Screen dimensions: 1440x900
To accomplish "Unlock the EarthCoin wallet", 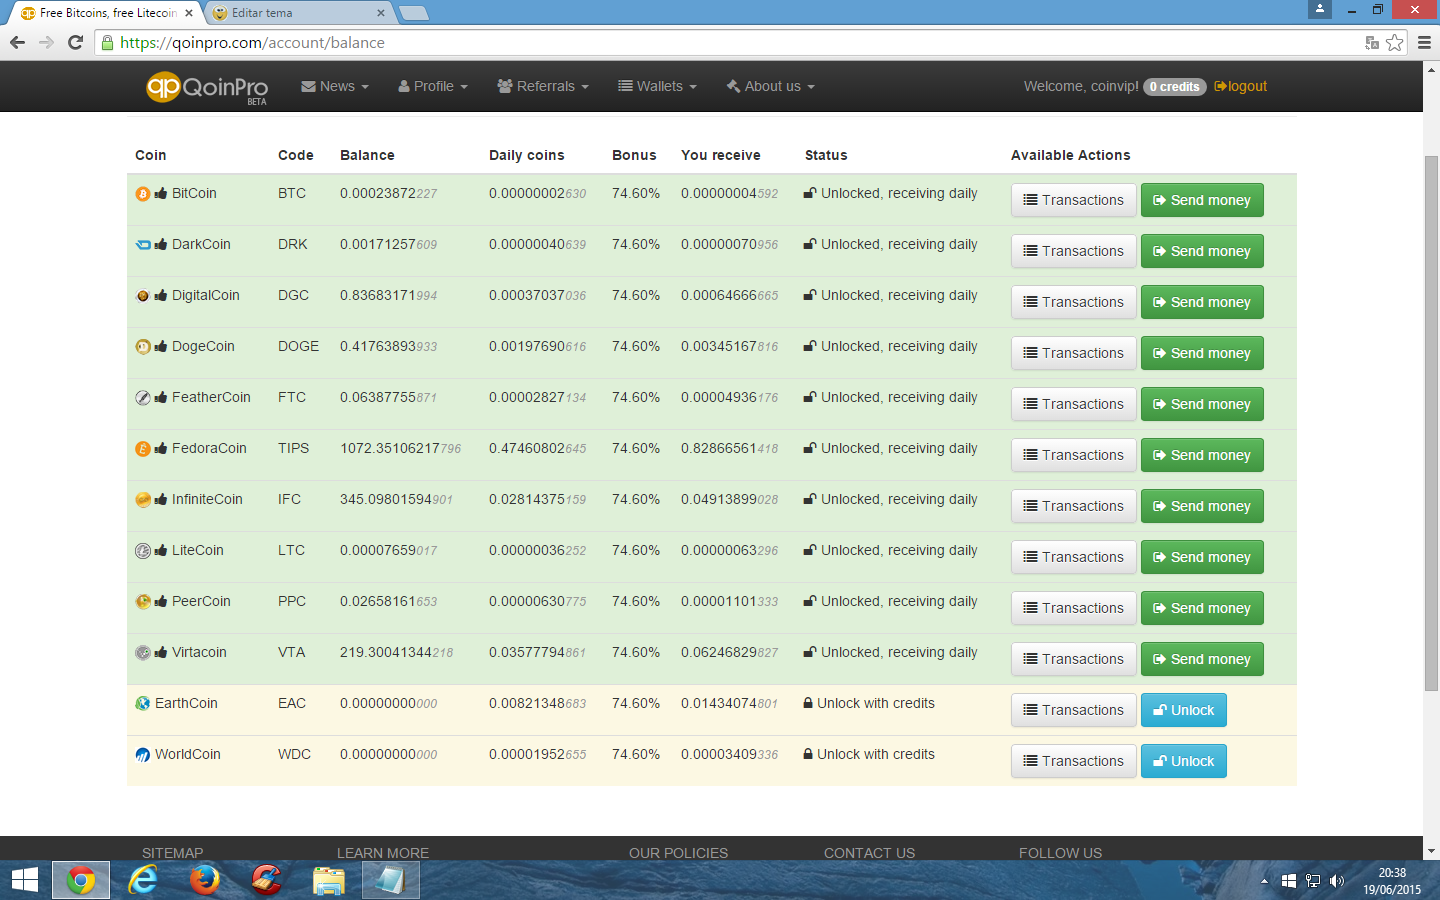I will tap(1184, 710).
